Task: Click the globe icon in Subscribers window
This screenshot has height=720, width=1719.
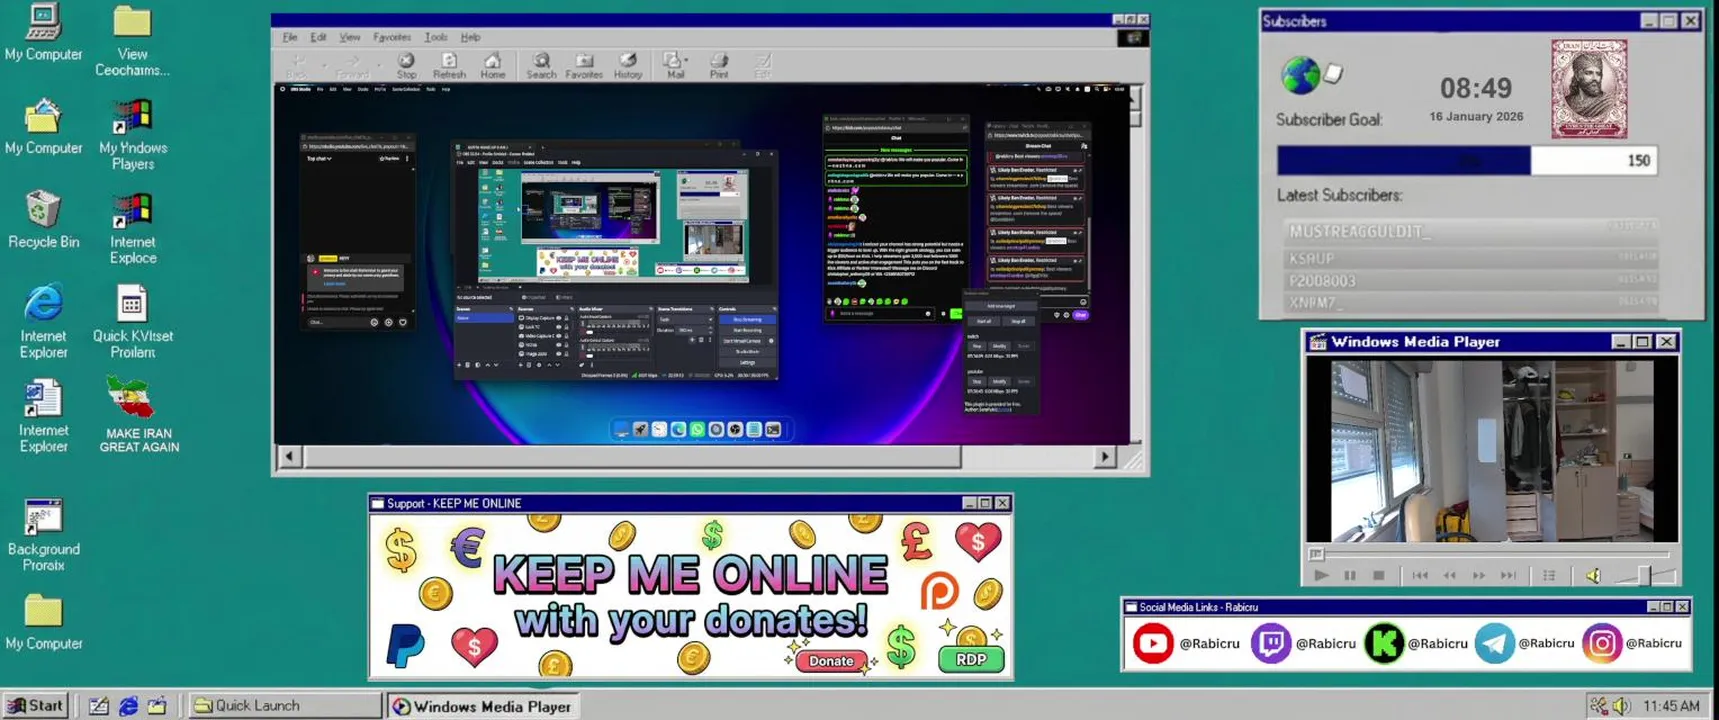Action: click(x=1300, y=75)
